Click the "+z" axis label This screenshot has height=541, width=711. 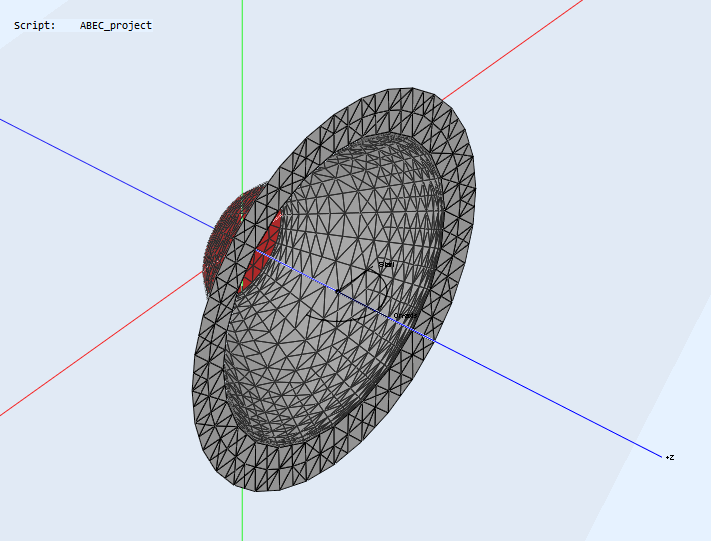point(670,457)
